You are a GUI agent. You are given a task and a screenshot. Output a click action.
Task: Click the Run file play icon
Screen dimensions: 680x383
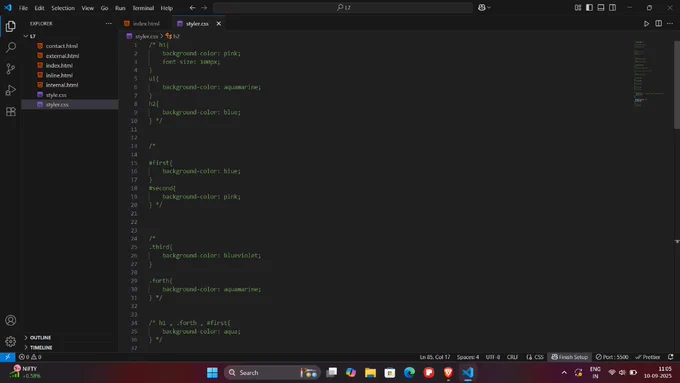click(x=646, y=23)
